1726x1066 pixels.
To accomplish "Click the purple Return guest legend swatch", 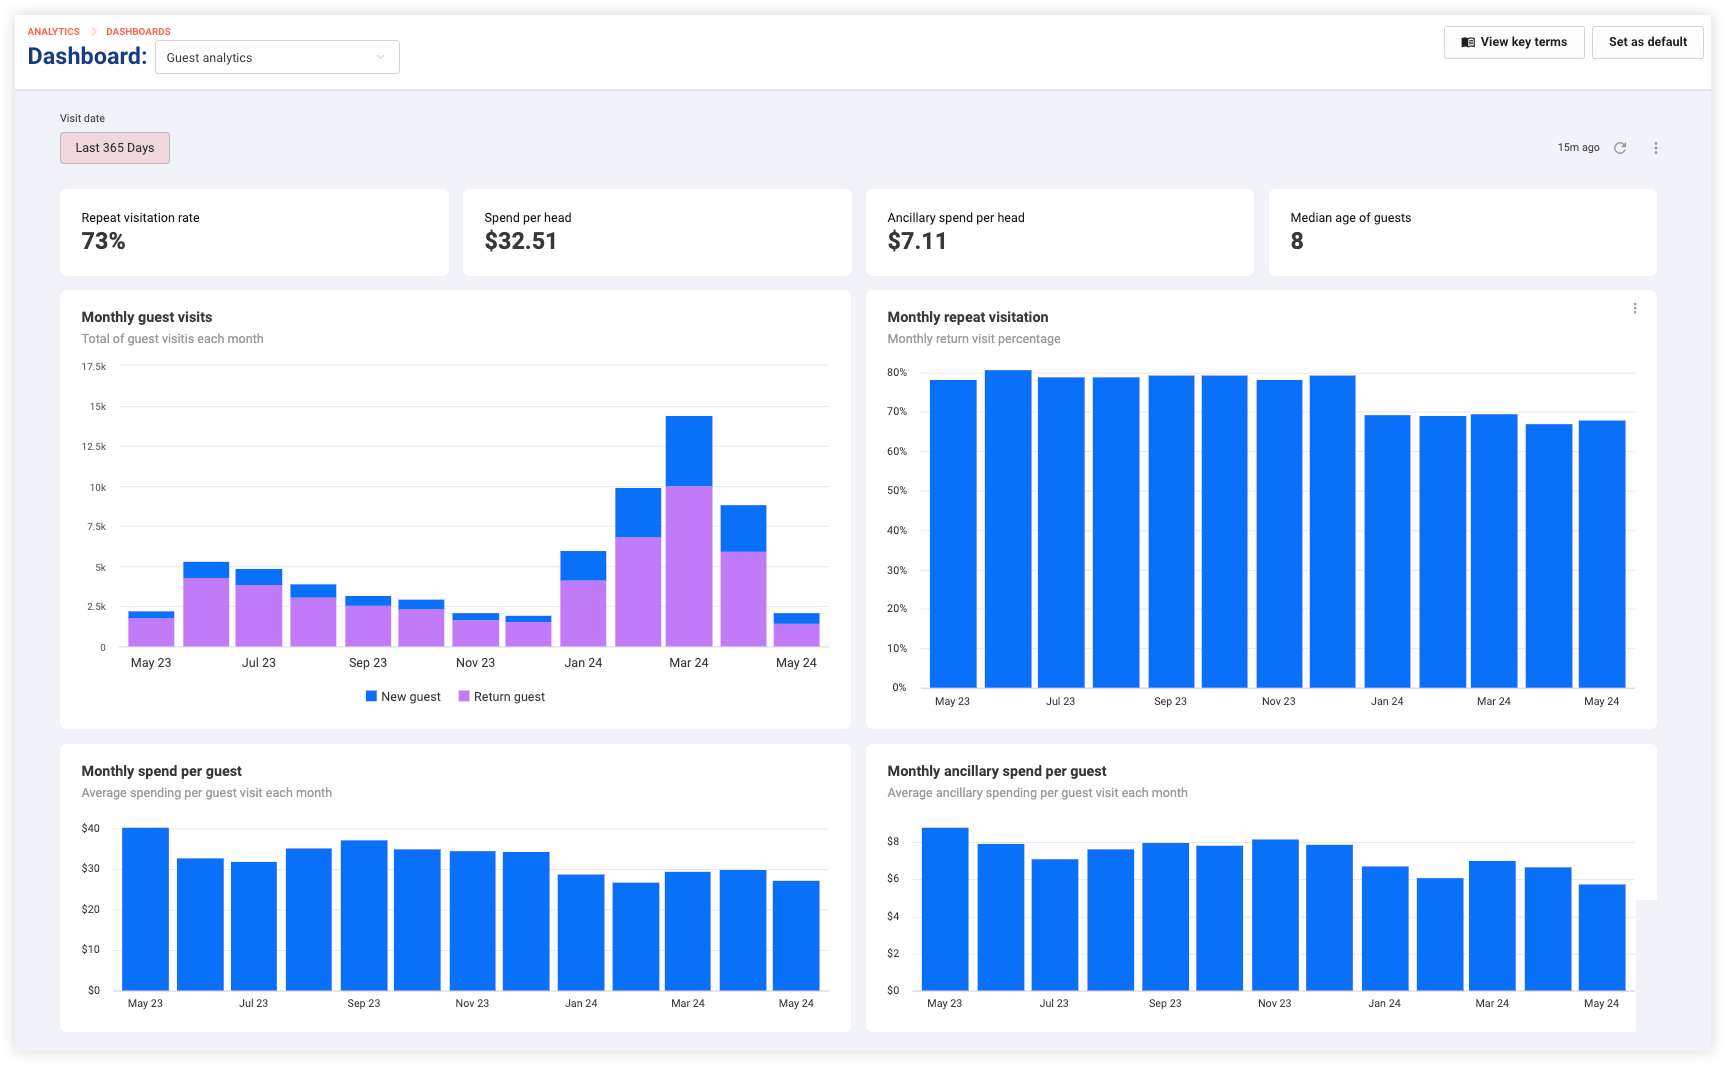I will point(464,696).
